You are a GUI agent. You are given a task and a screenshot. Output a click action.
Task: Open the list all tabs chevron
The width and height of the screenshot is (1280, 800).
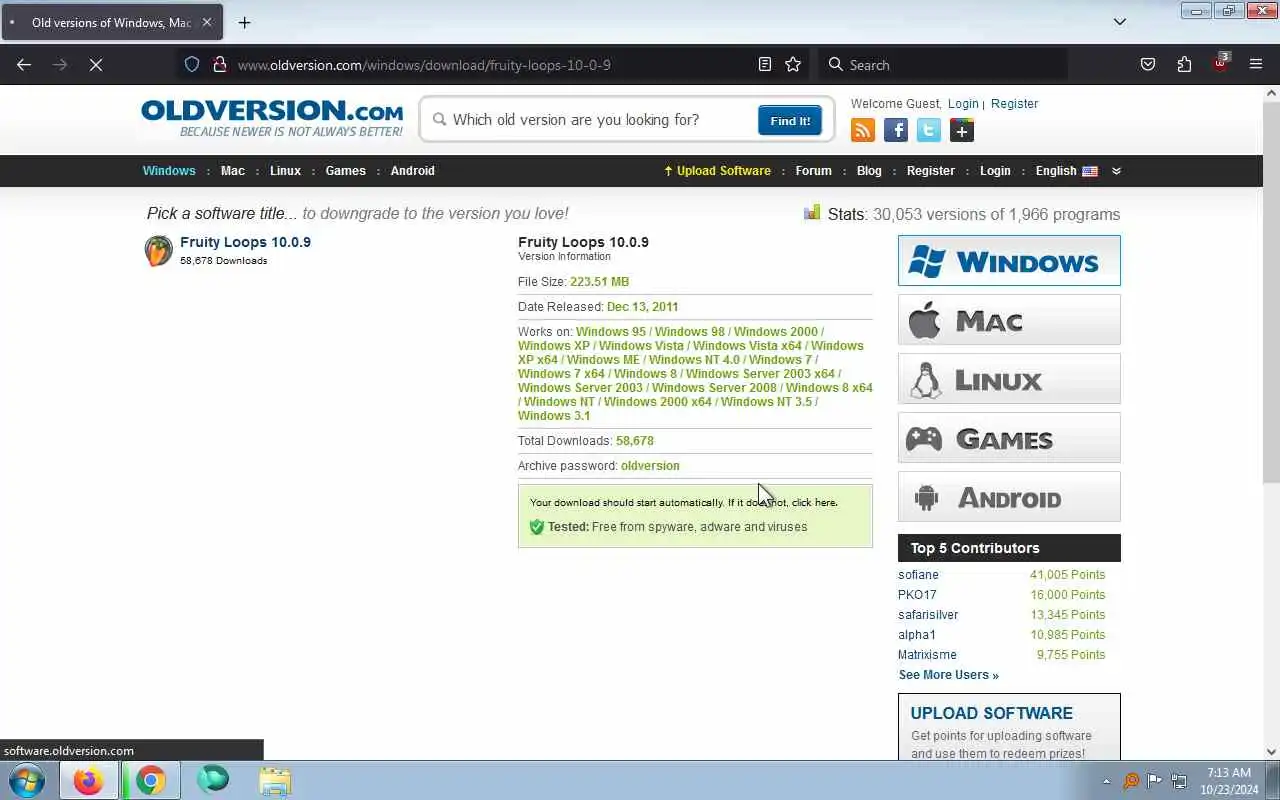[x=1120, y=22]
